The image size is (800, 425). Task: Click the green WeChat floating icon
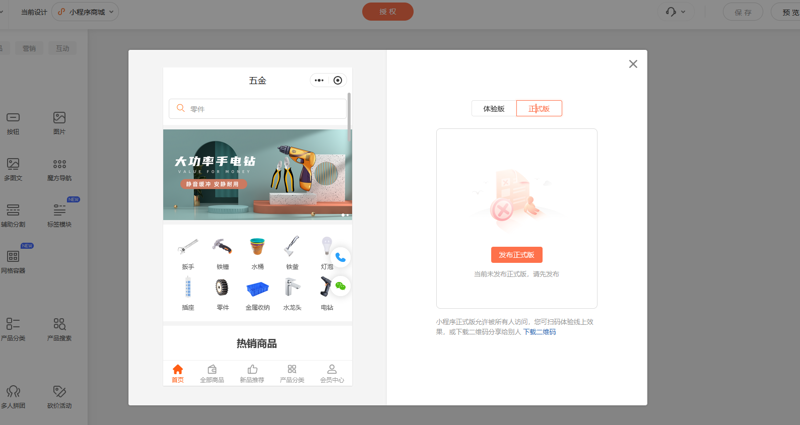pyautogui.click(x=340, y=286)
